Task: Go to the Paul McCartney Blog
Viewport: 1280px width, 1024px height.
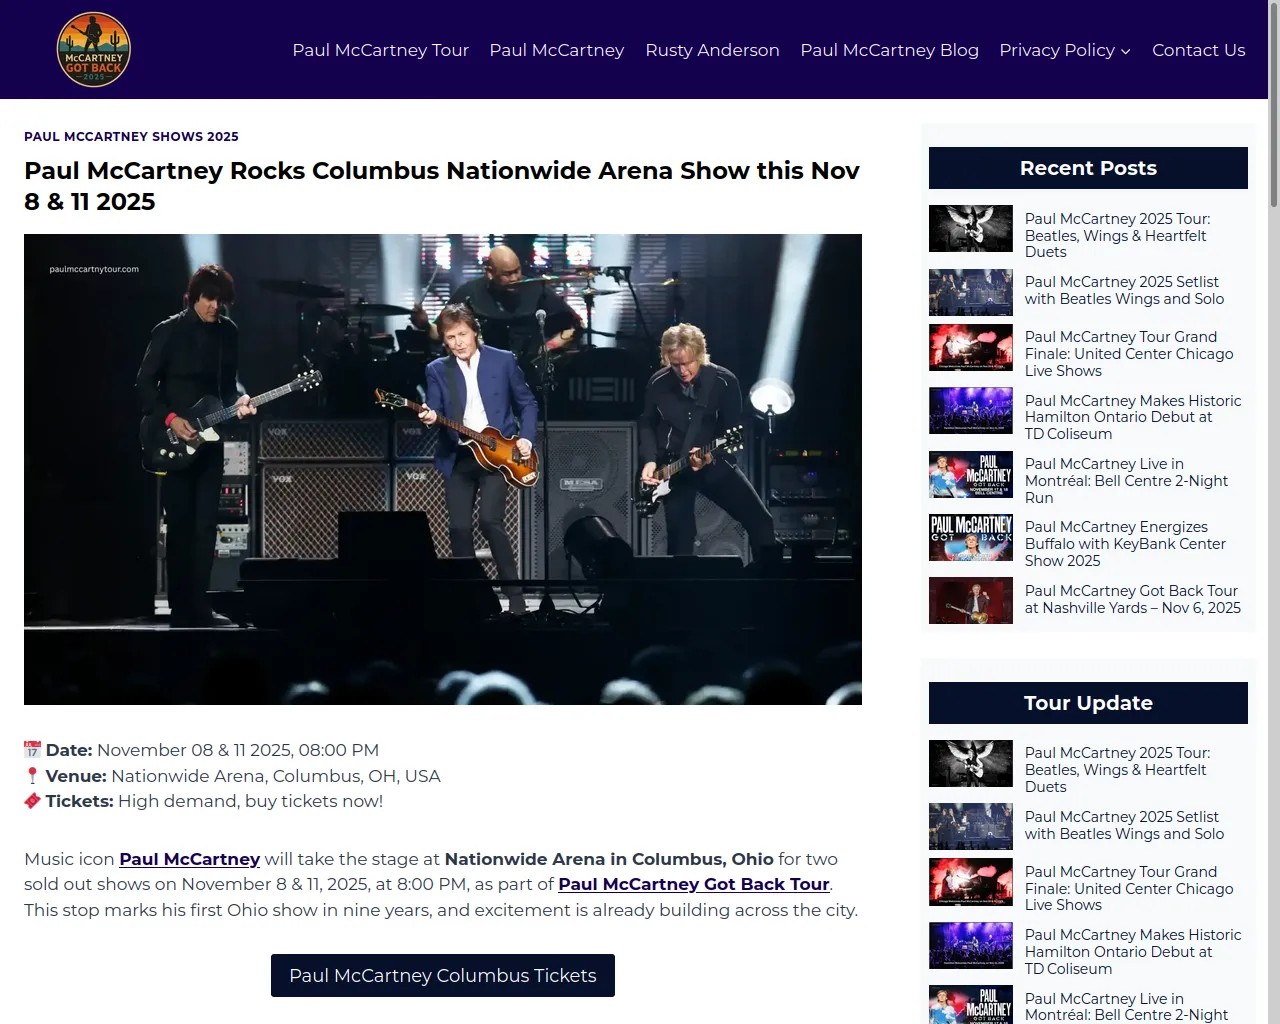Action: [889, 50]
